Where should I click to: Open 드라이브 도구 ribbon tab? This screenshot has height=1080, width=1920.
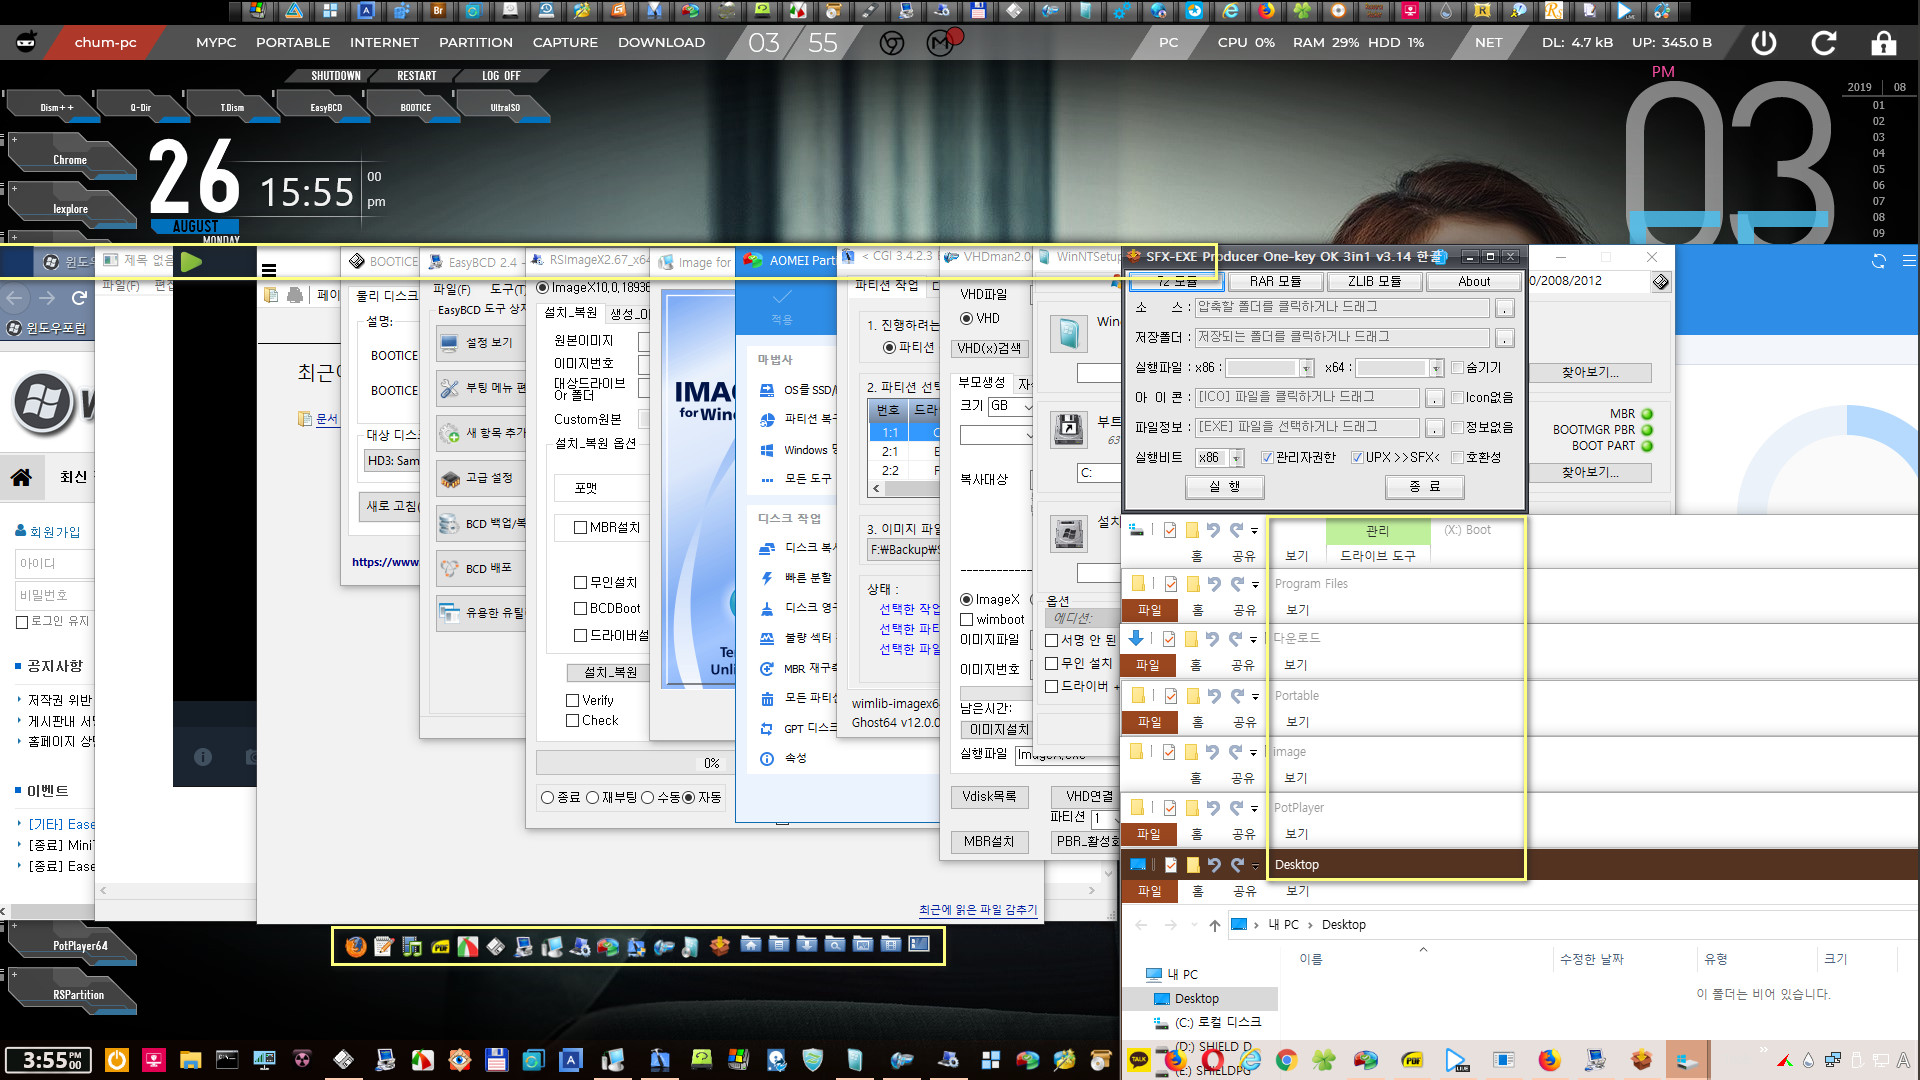[x=1378, y=556]
